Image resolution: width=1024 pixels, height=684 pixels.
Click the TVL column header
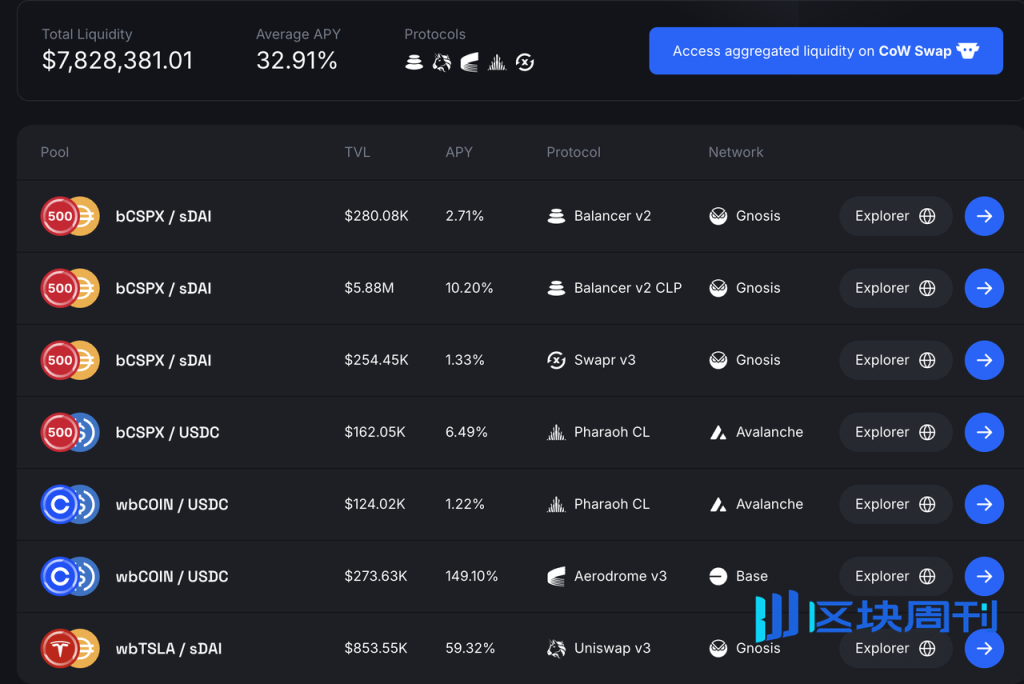point(357,152)
